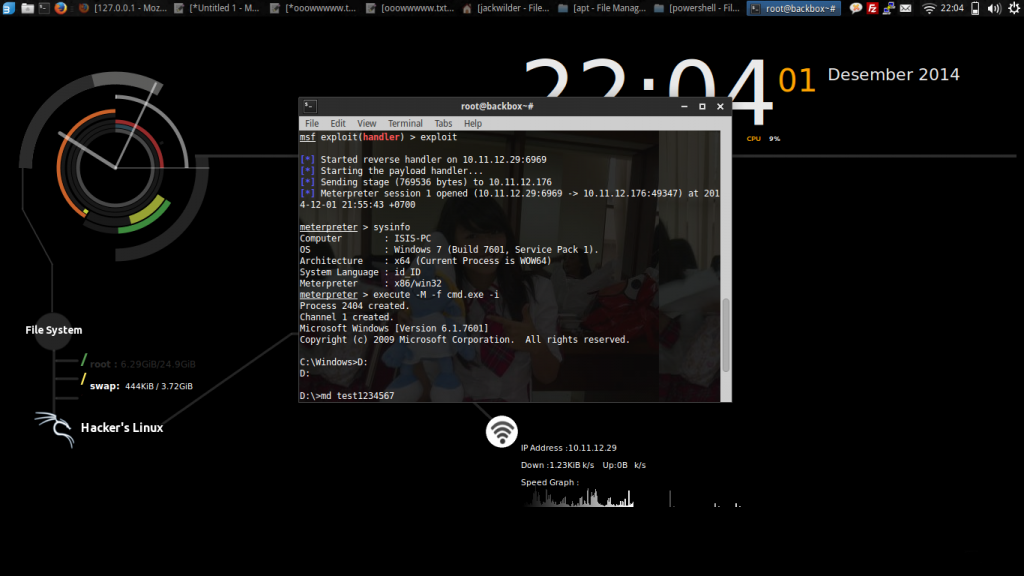Open the network computers tray icon
Viewport: 1024px width, 576px height.
[x=888, y=8]
